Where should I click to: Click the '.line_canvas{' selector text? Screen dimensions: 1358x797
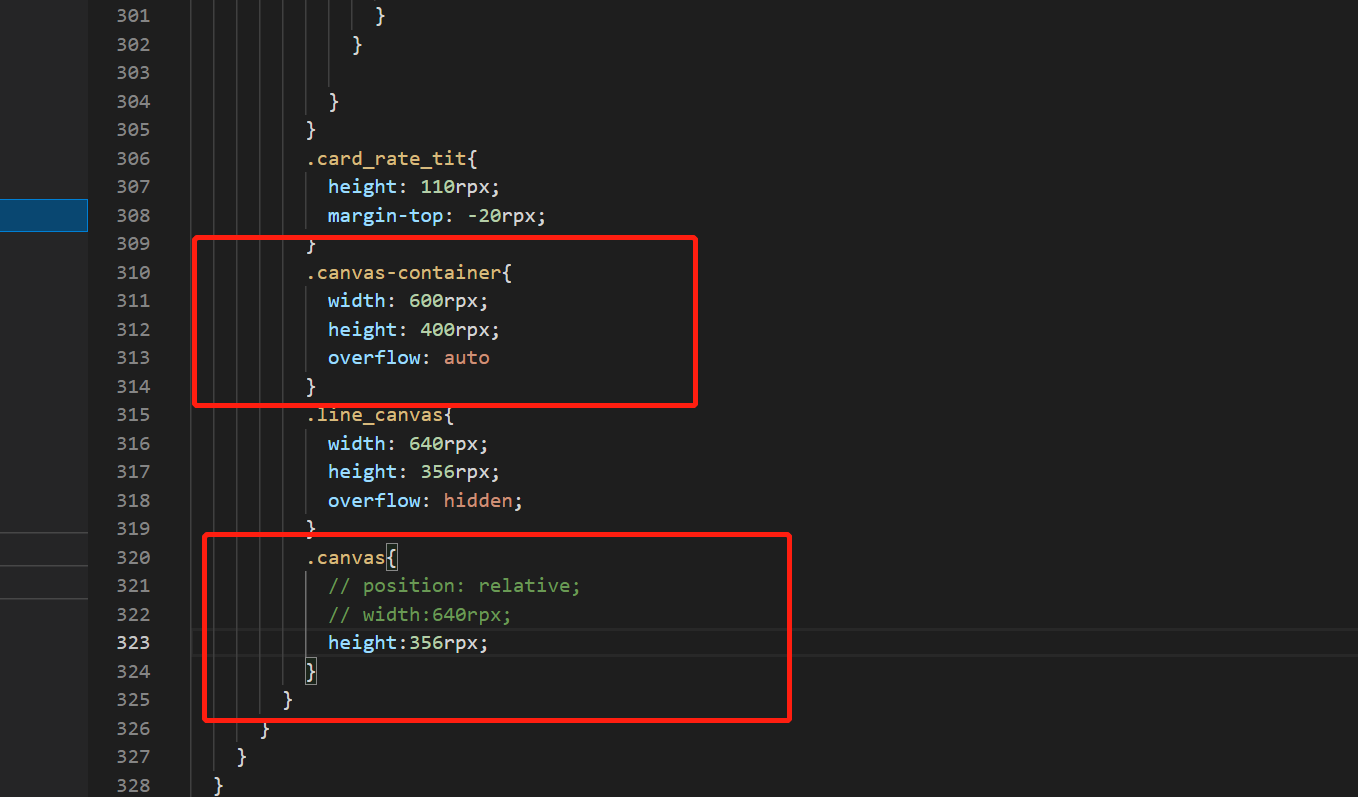click(x=381, y=414)
